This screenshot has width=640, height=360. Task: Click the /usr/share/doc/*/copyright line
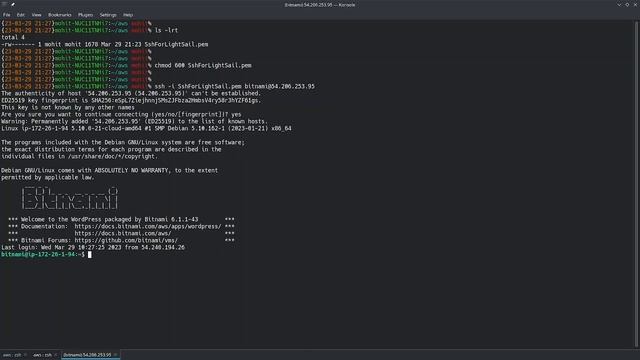tap(79, 156)
